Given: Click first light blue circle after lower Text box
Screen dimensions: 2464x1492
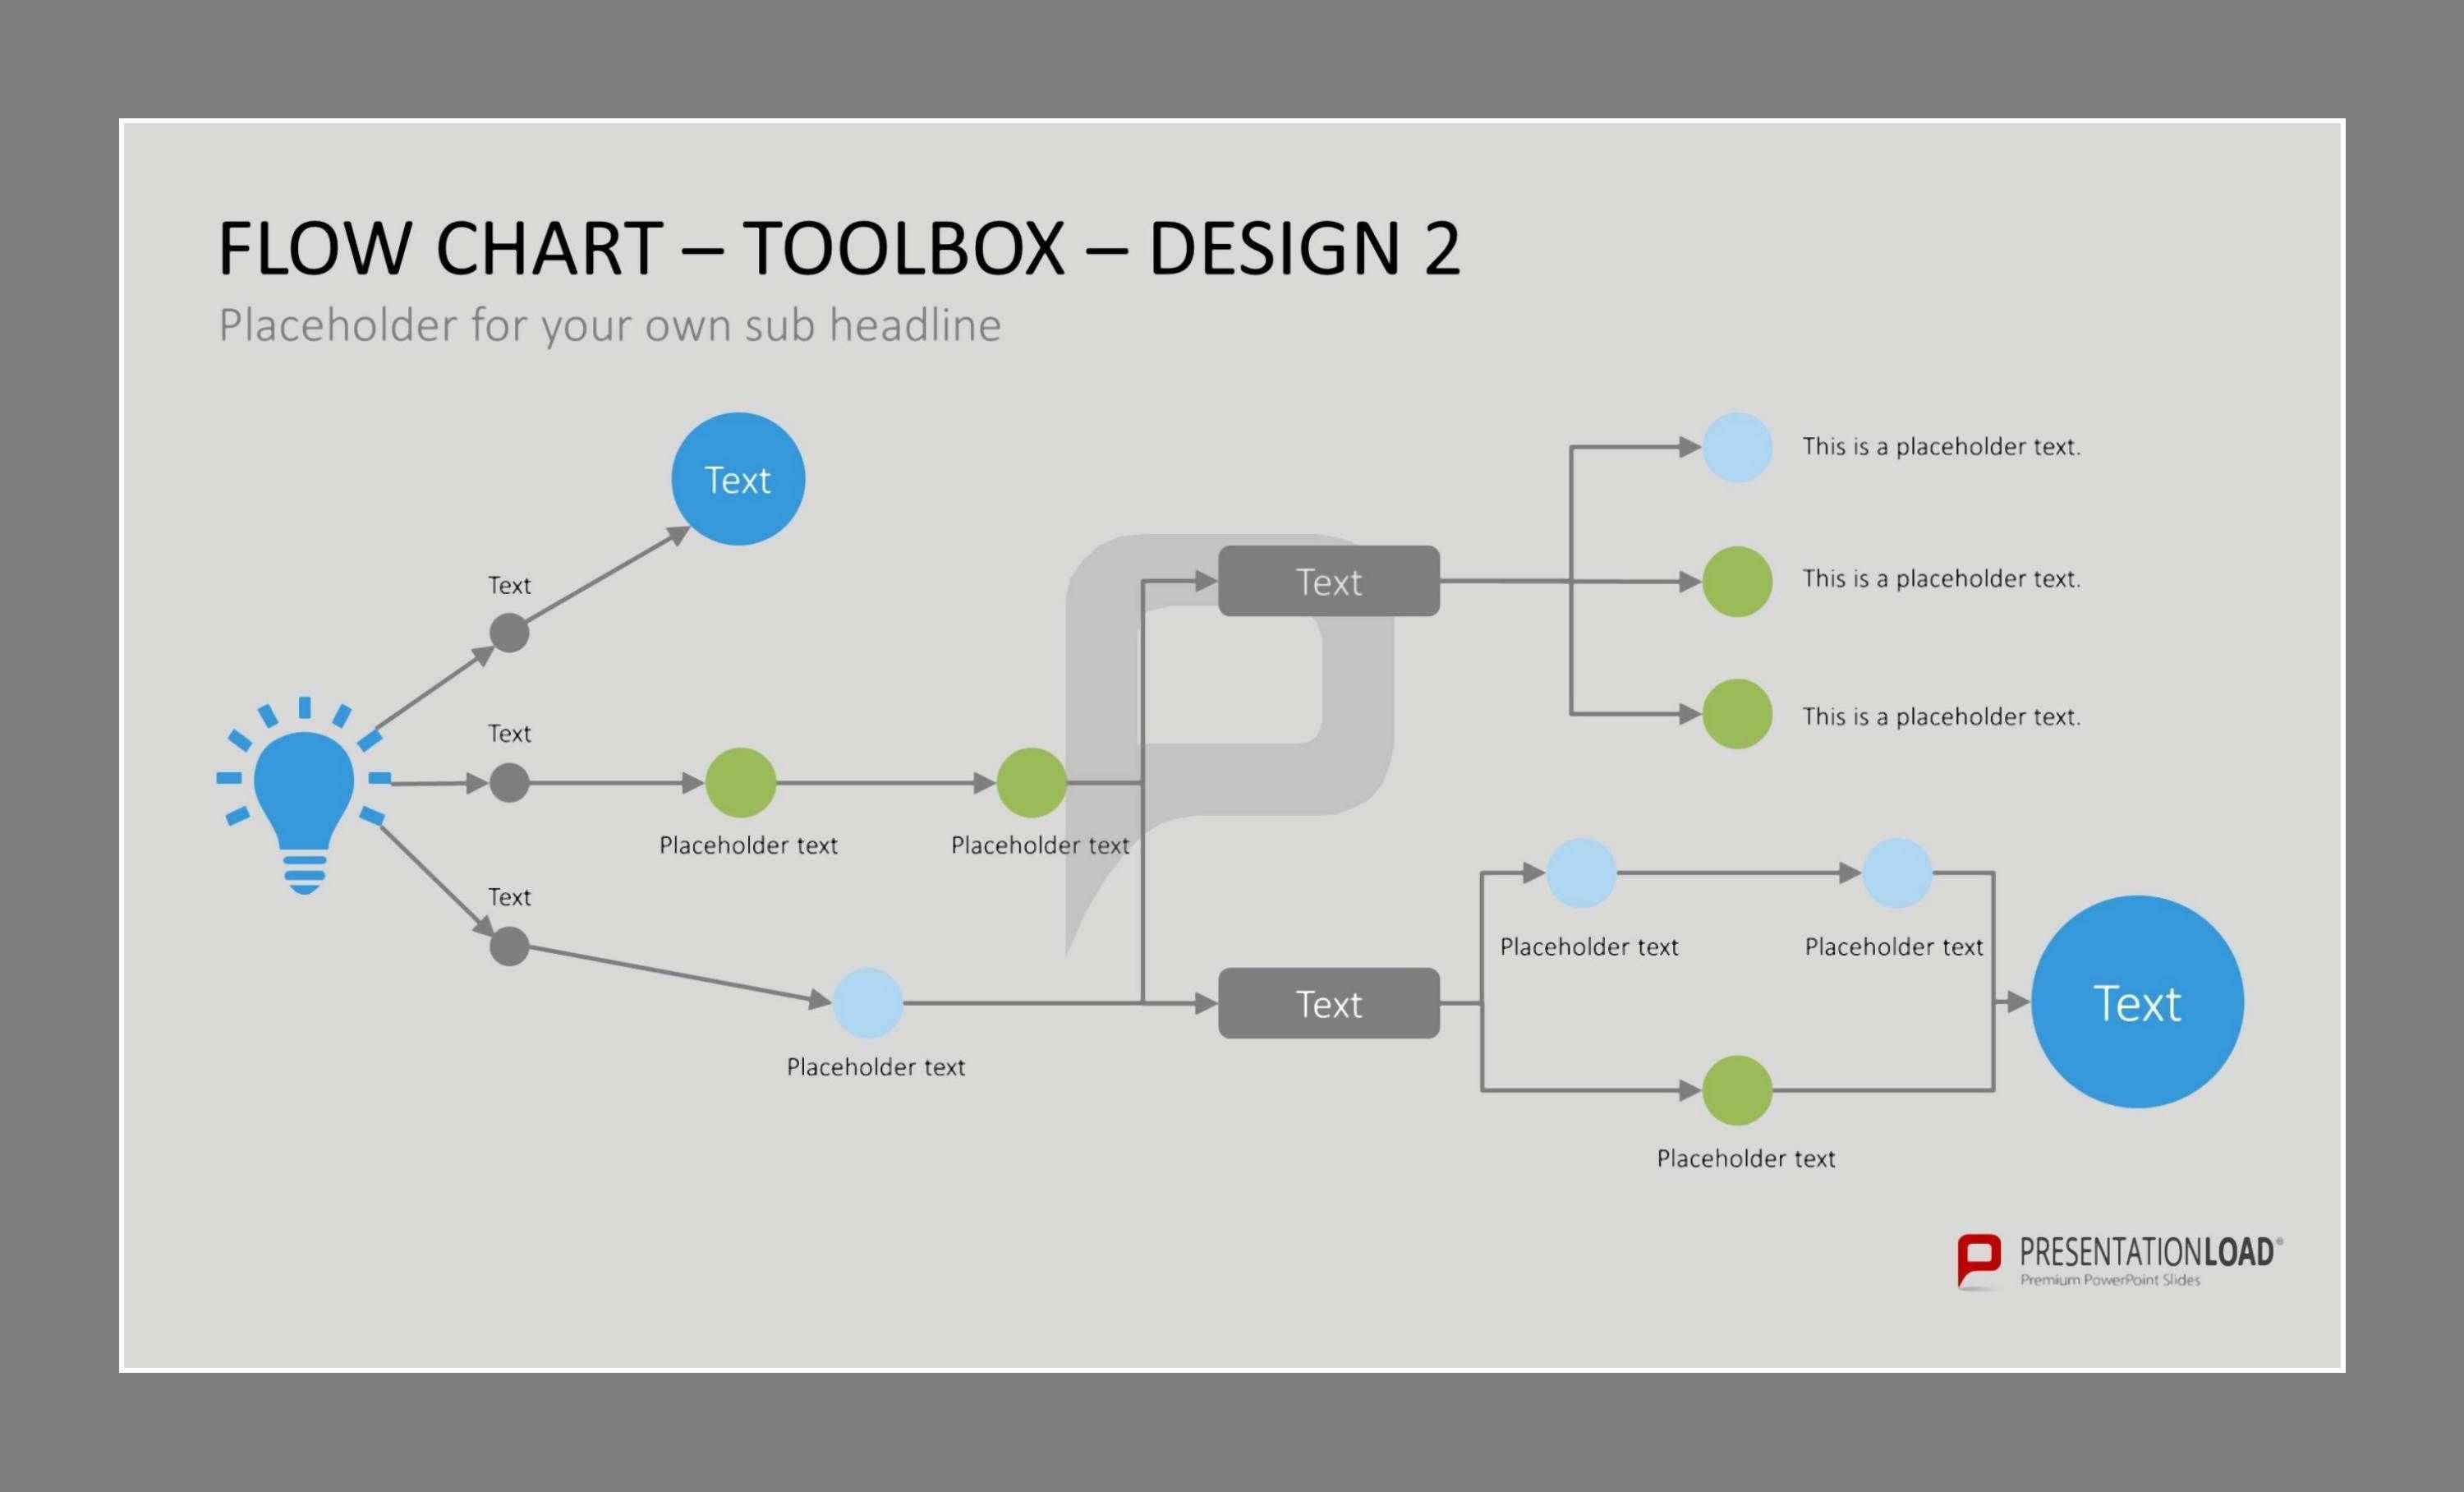Looking at the screenshot, I should 1581,873.
